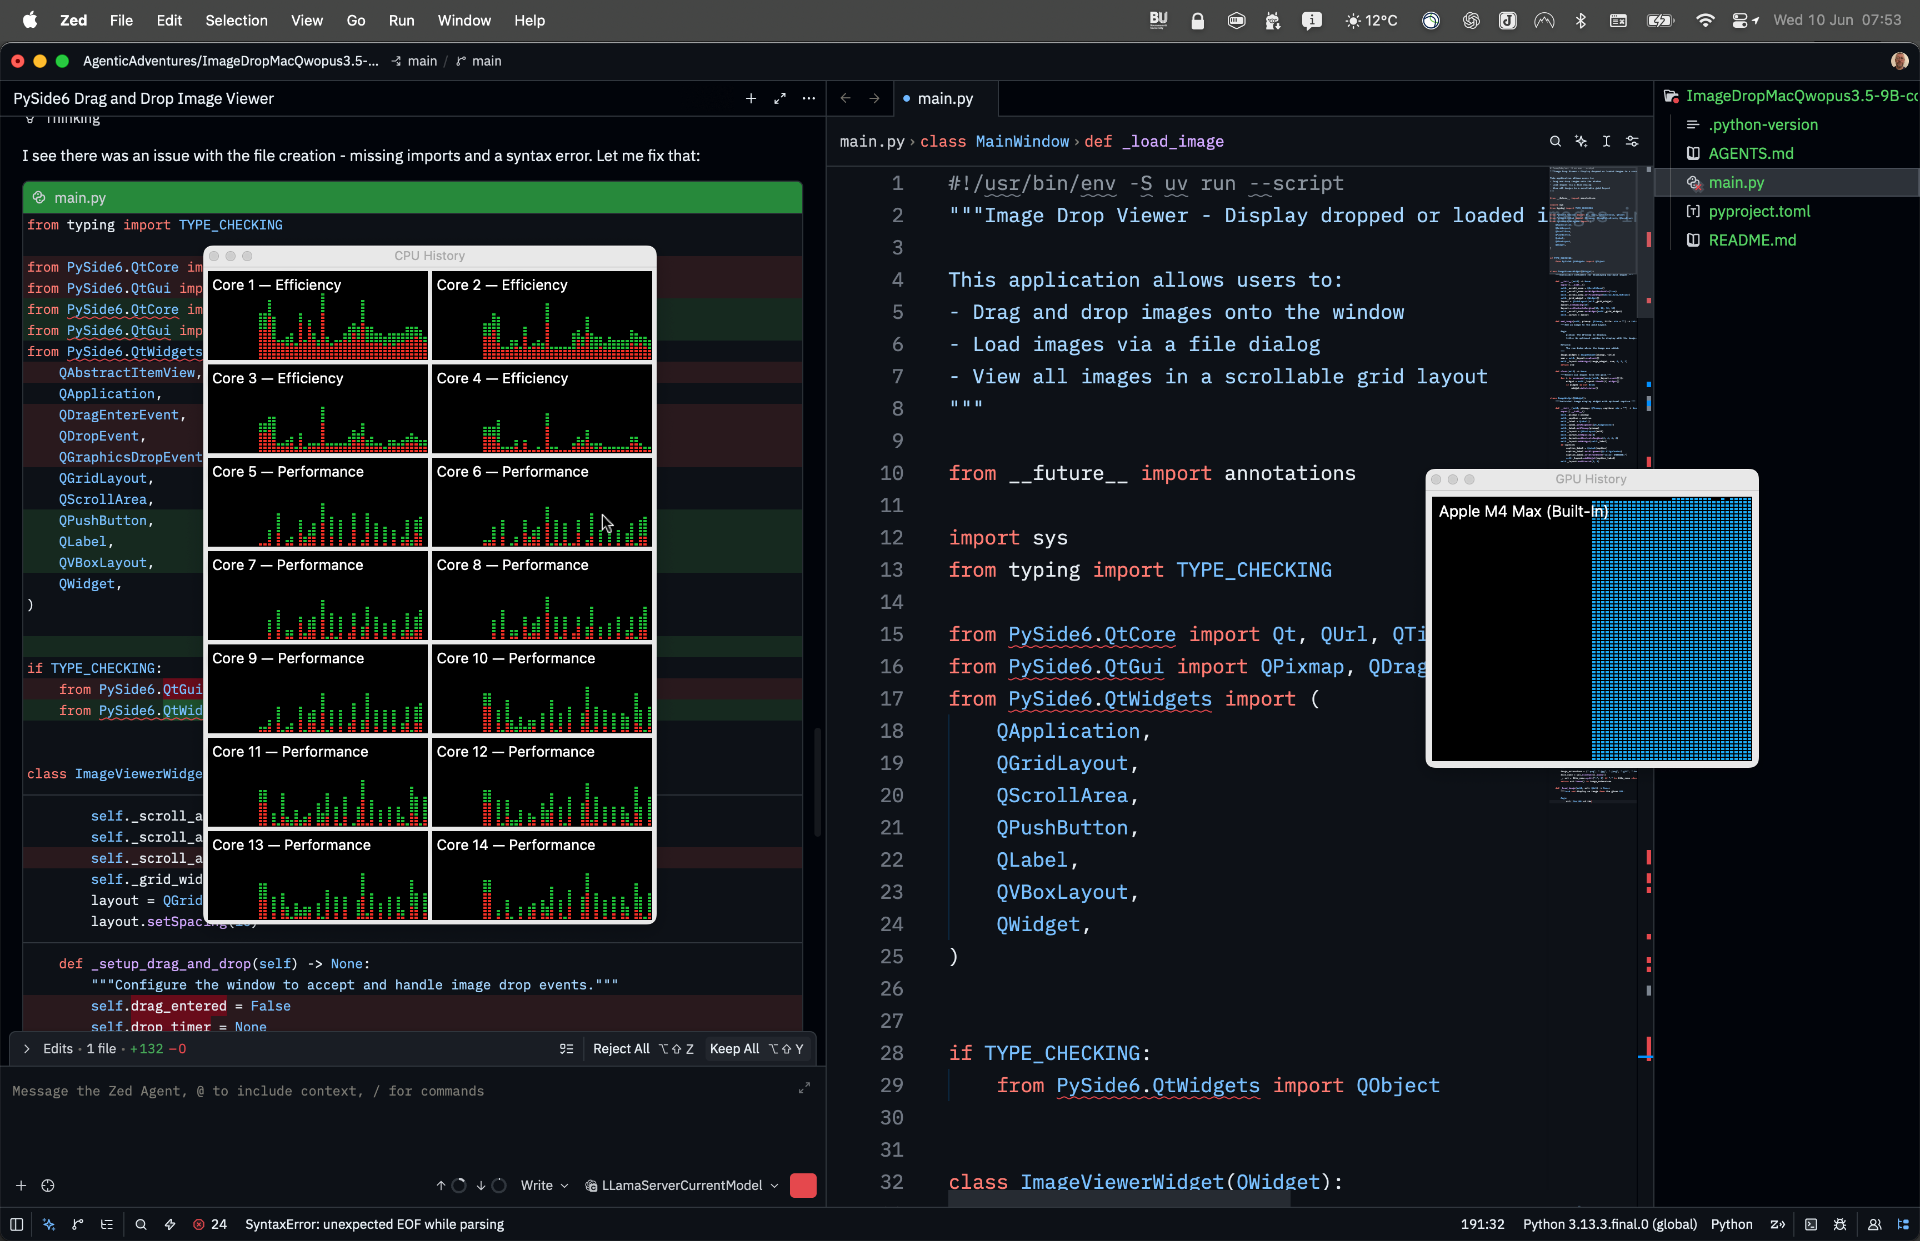1920x1241 pixels.
Task: Go back in editor navigation history
Action: click(x=846, y=98)
